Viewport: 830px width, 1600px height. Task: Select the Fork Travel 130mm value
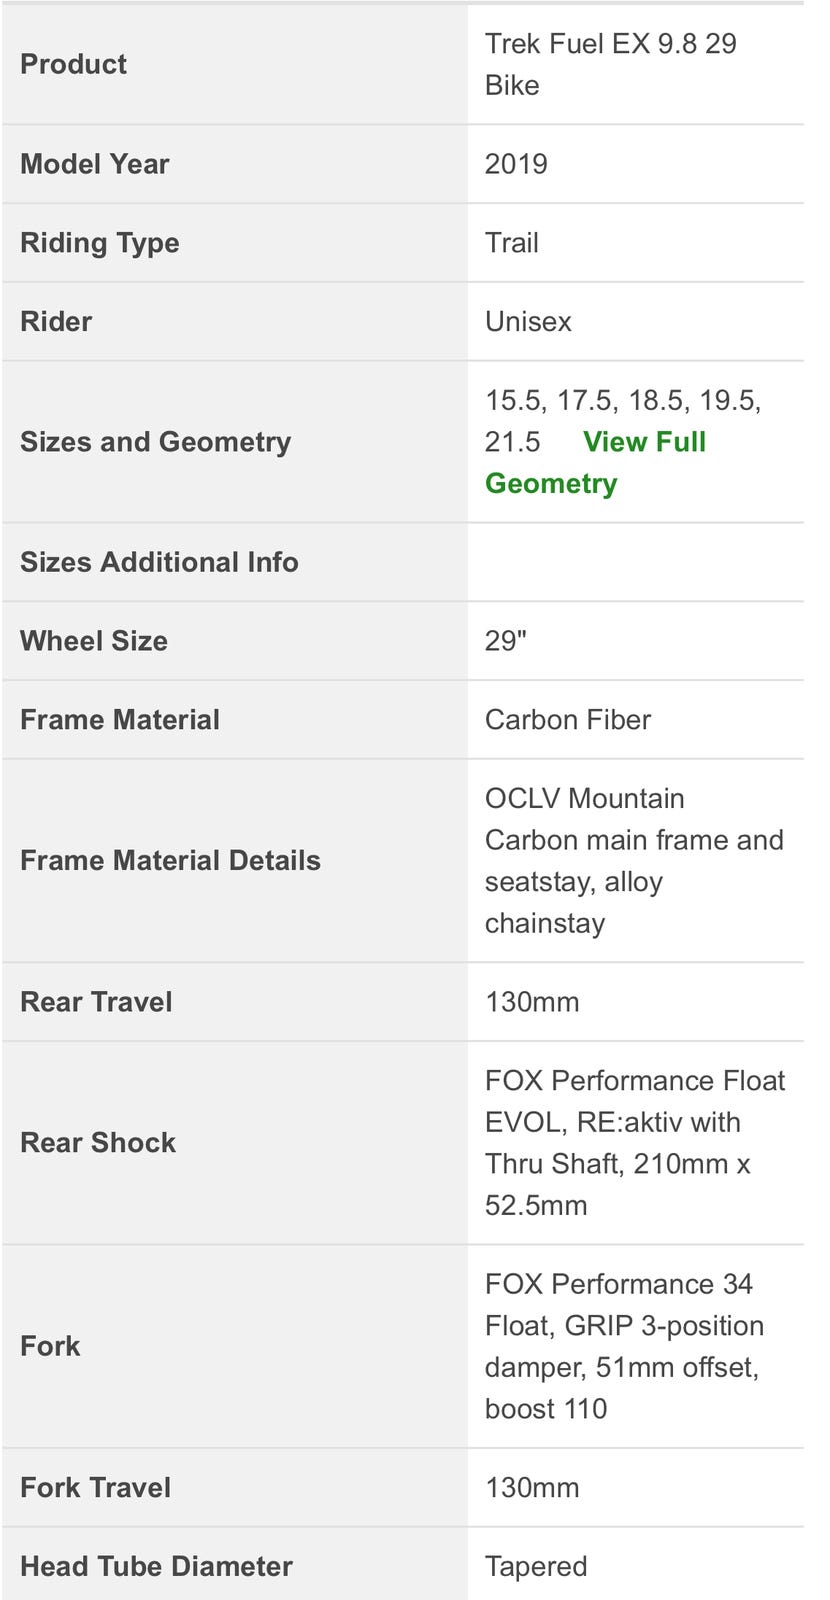(532, 1488)
